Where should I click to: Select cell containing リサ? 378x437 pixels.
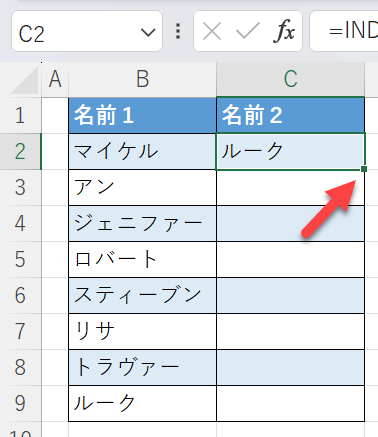coord(142,332)
